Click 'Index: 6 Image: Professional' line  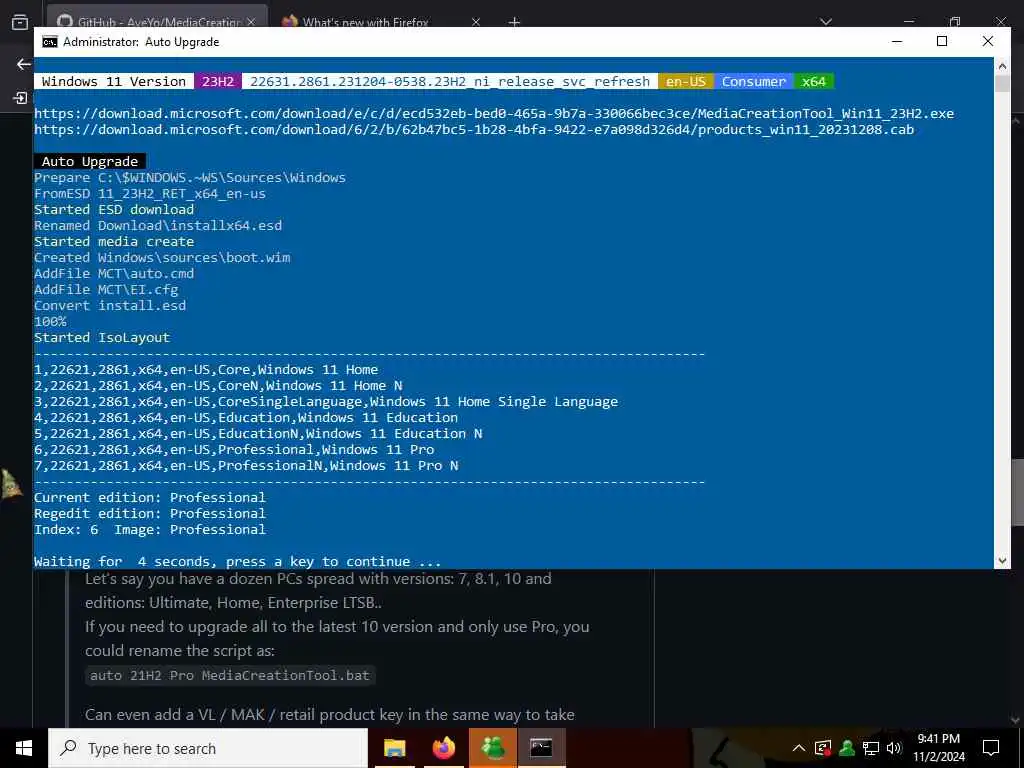pos(150,530)
